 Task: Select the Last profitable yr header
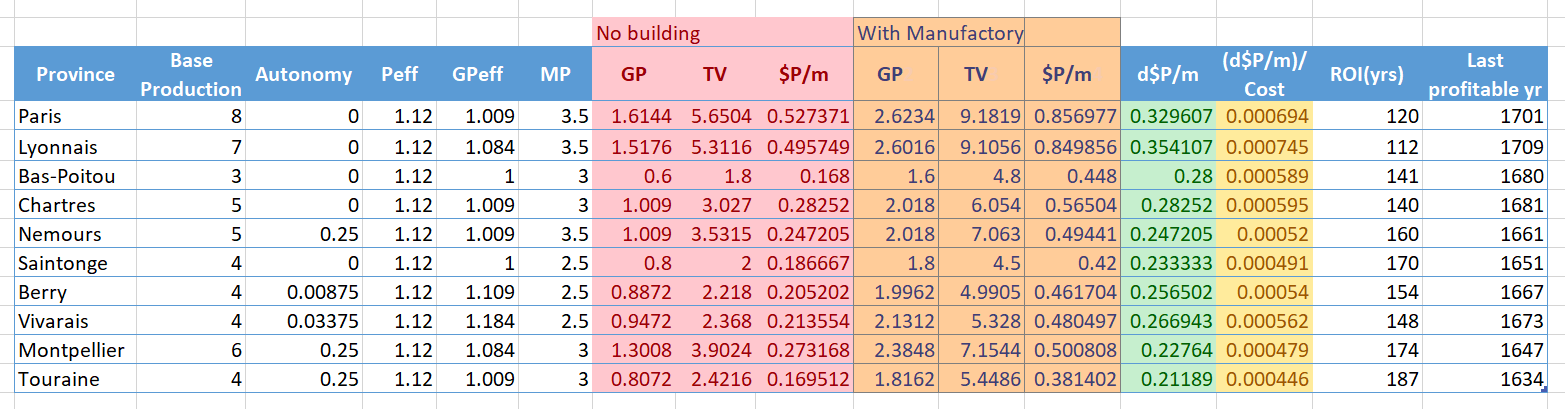coord(1485,74)
